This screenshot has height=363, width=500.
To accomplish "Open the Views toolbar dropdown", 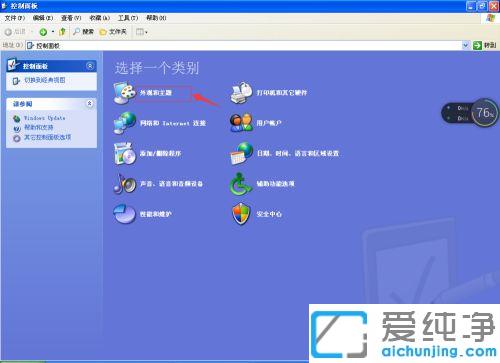I will coord(142,32).
